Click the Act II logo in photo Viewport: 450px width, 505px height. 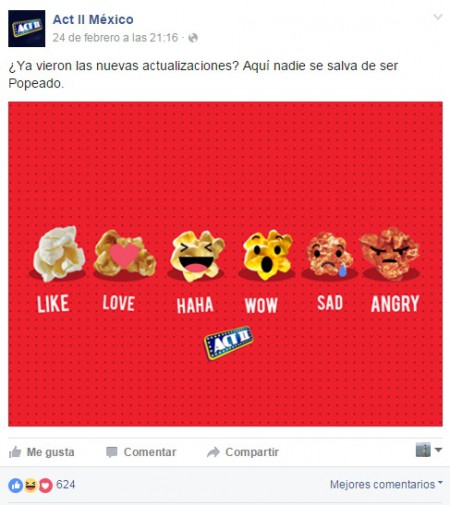[x=228, y=343]
